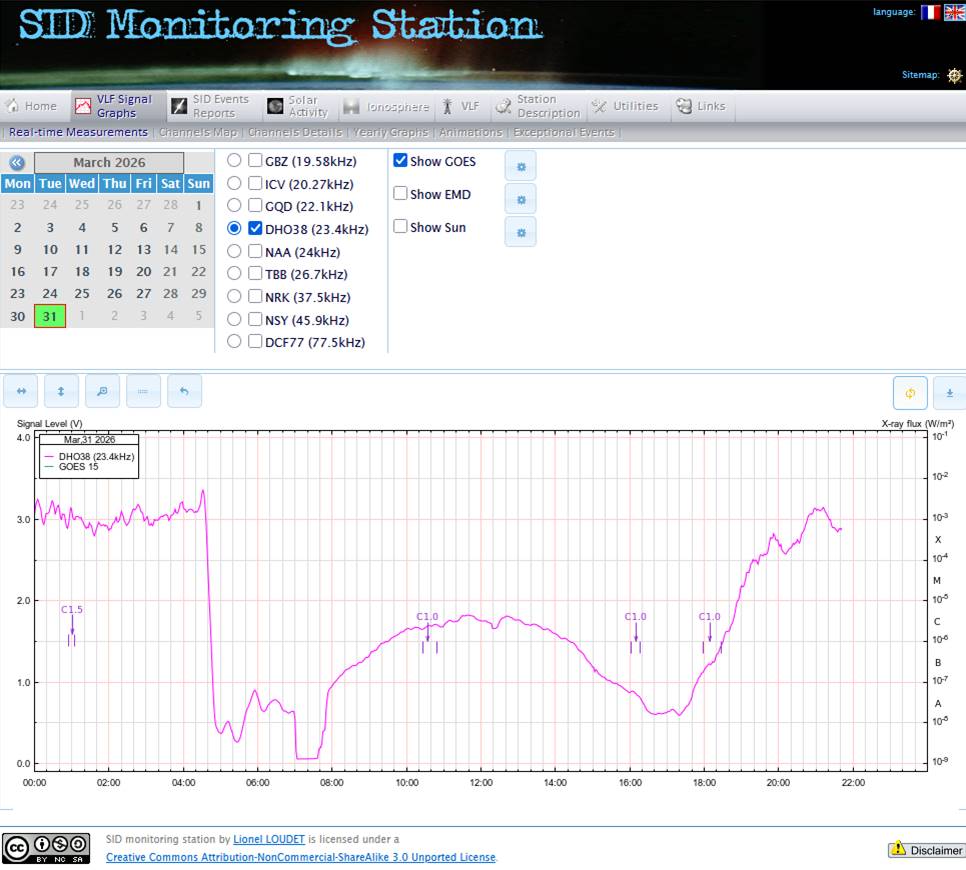Open settings gear next to Show GOES
This screenshot has height=870, width=966.
pos(520,166)
